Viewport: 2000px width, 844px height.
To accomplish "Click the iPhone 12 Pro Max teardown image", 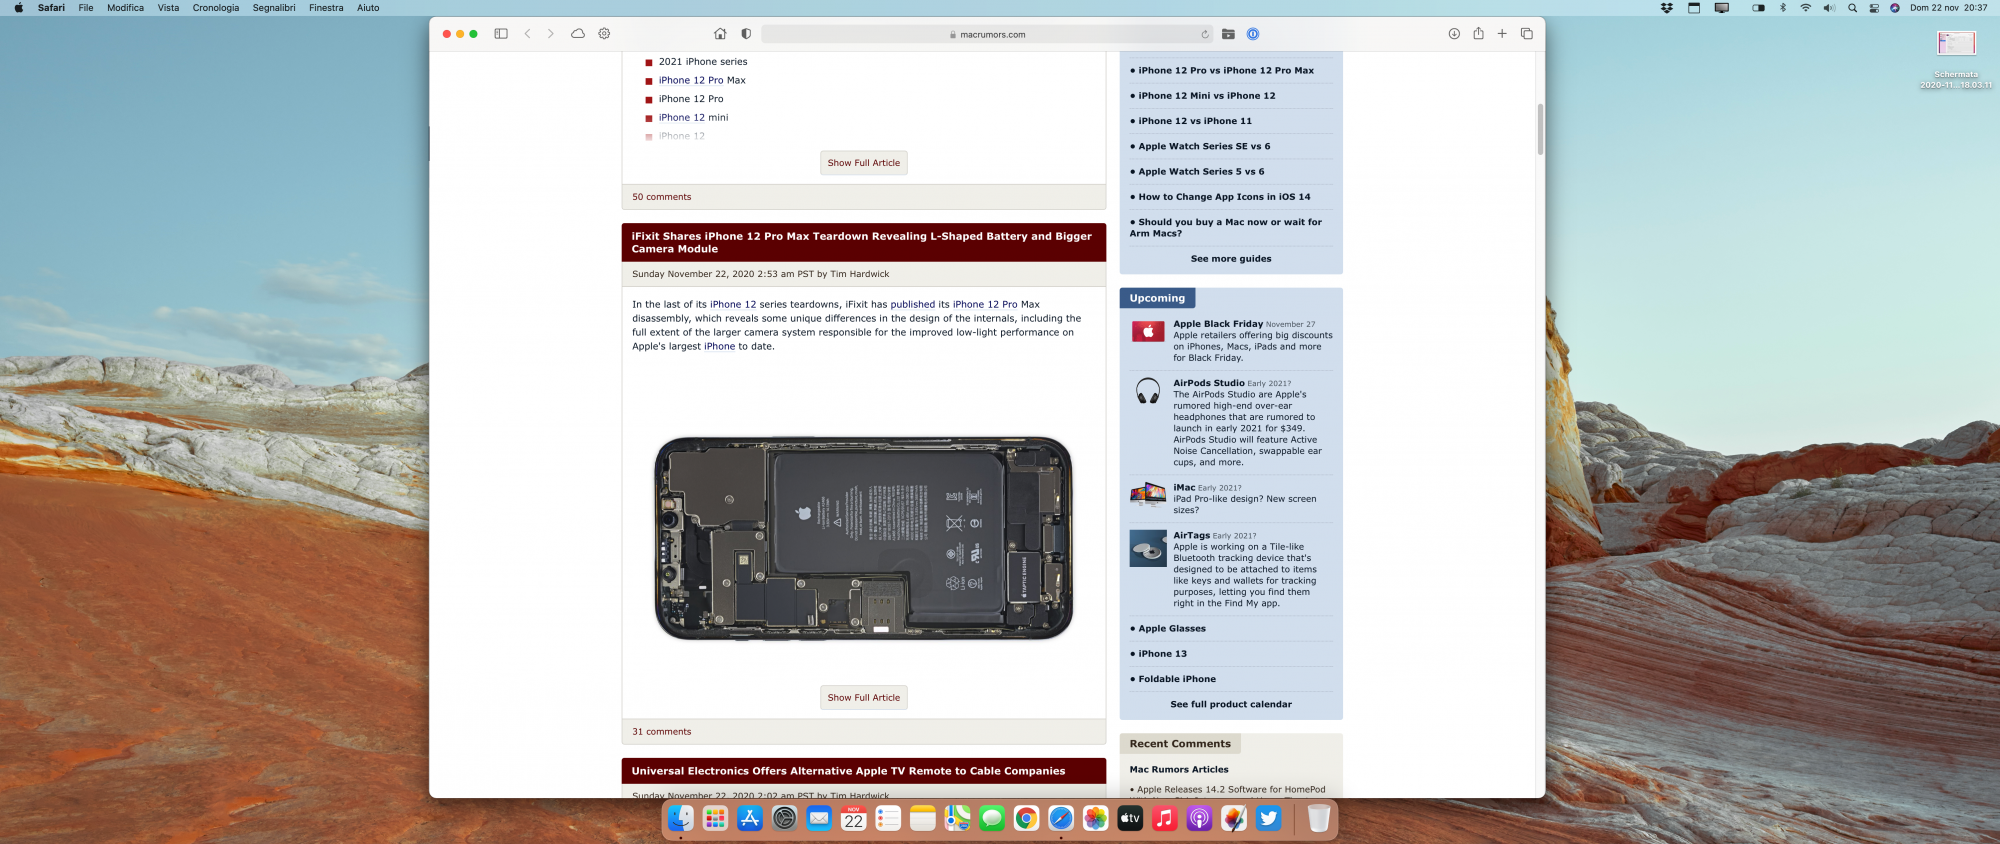I will coord(864,538).
